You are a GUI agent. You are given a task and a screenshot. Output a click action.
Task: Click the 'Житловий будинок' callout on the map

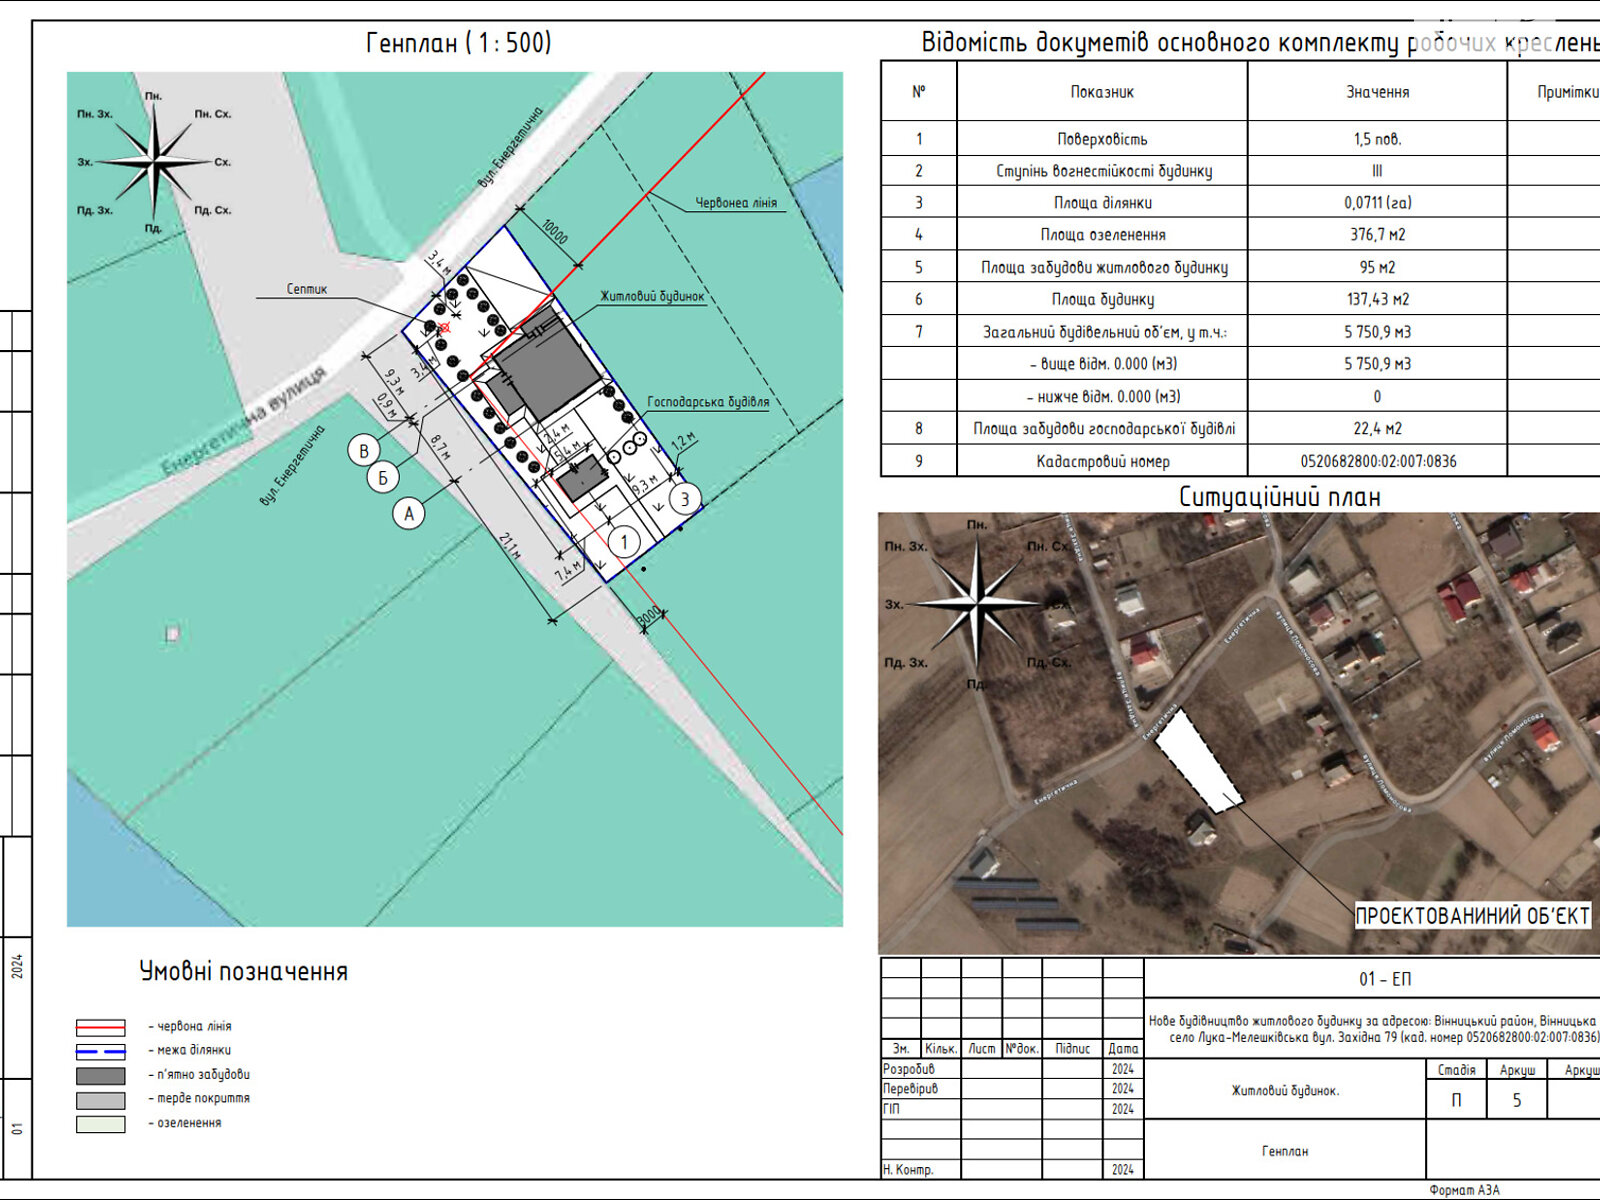[652, 296]
